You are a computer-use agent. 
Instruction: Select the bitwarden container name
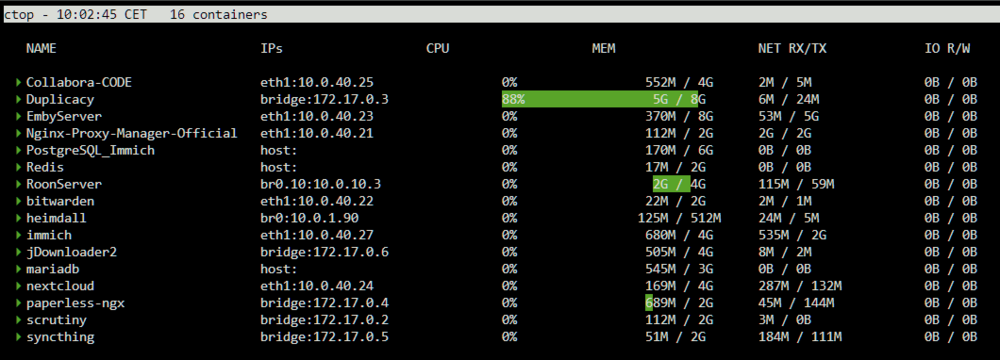[60, 201]
